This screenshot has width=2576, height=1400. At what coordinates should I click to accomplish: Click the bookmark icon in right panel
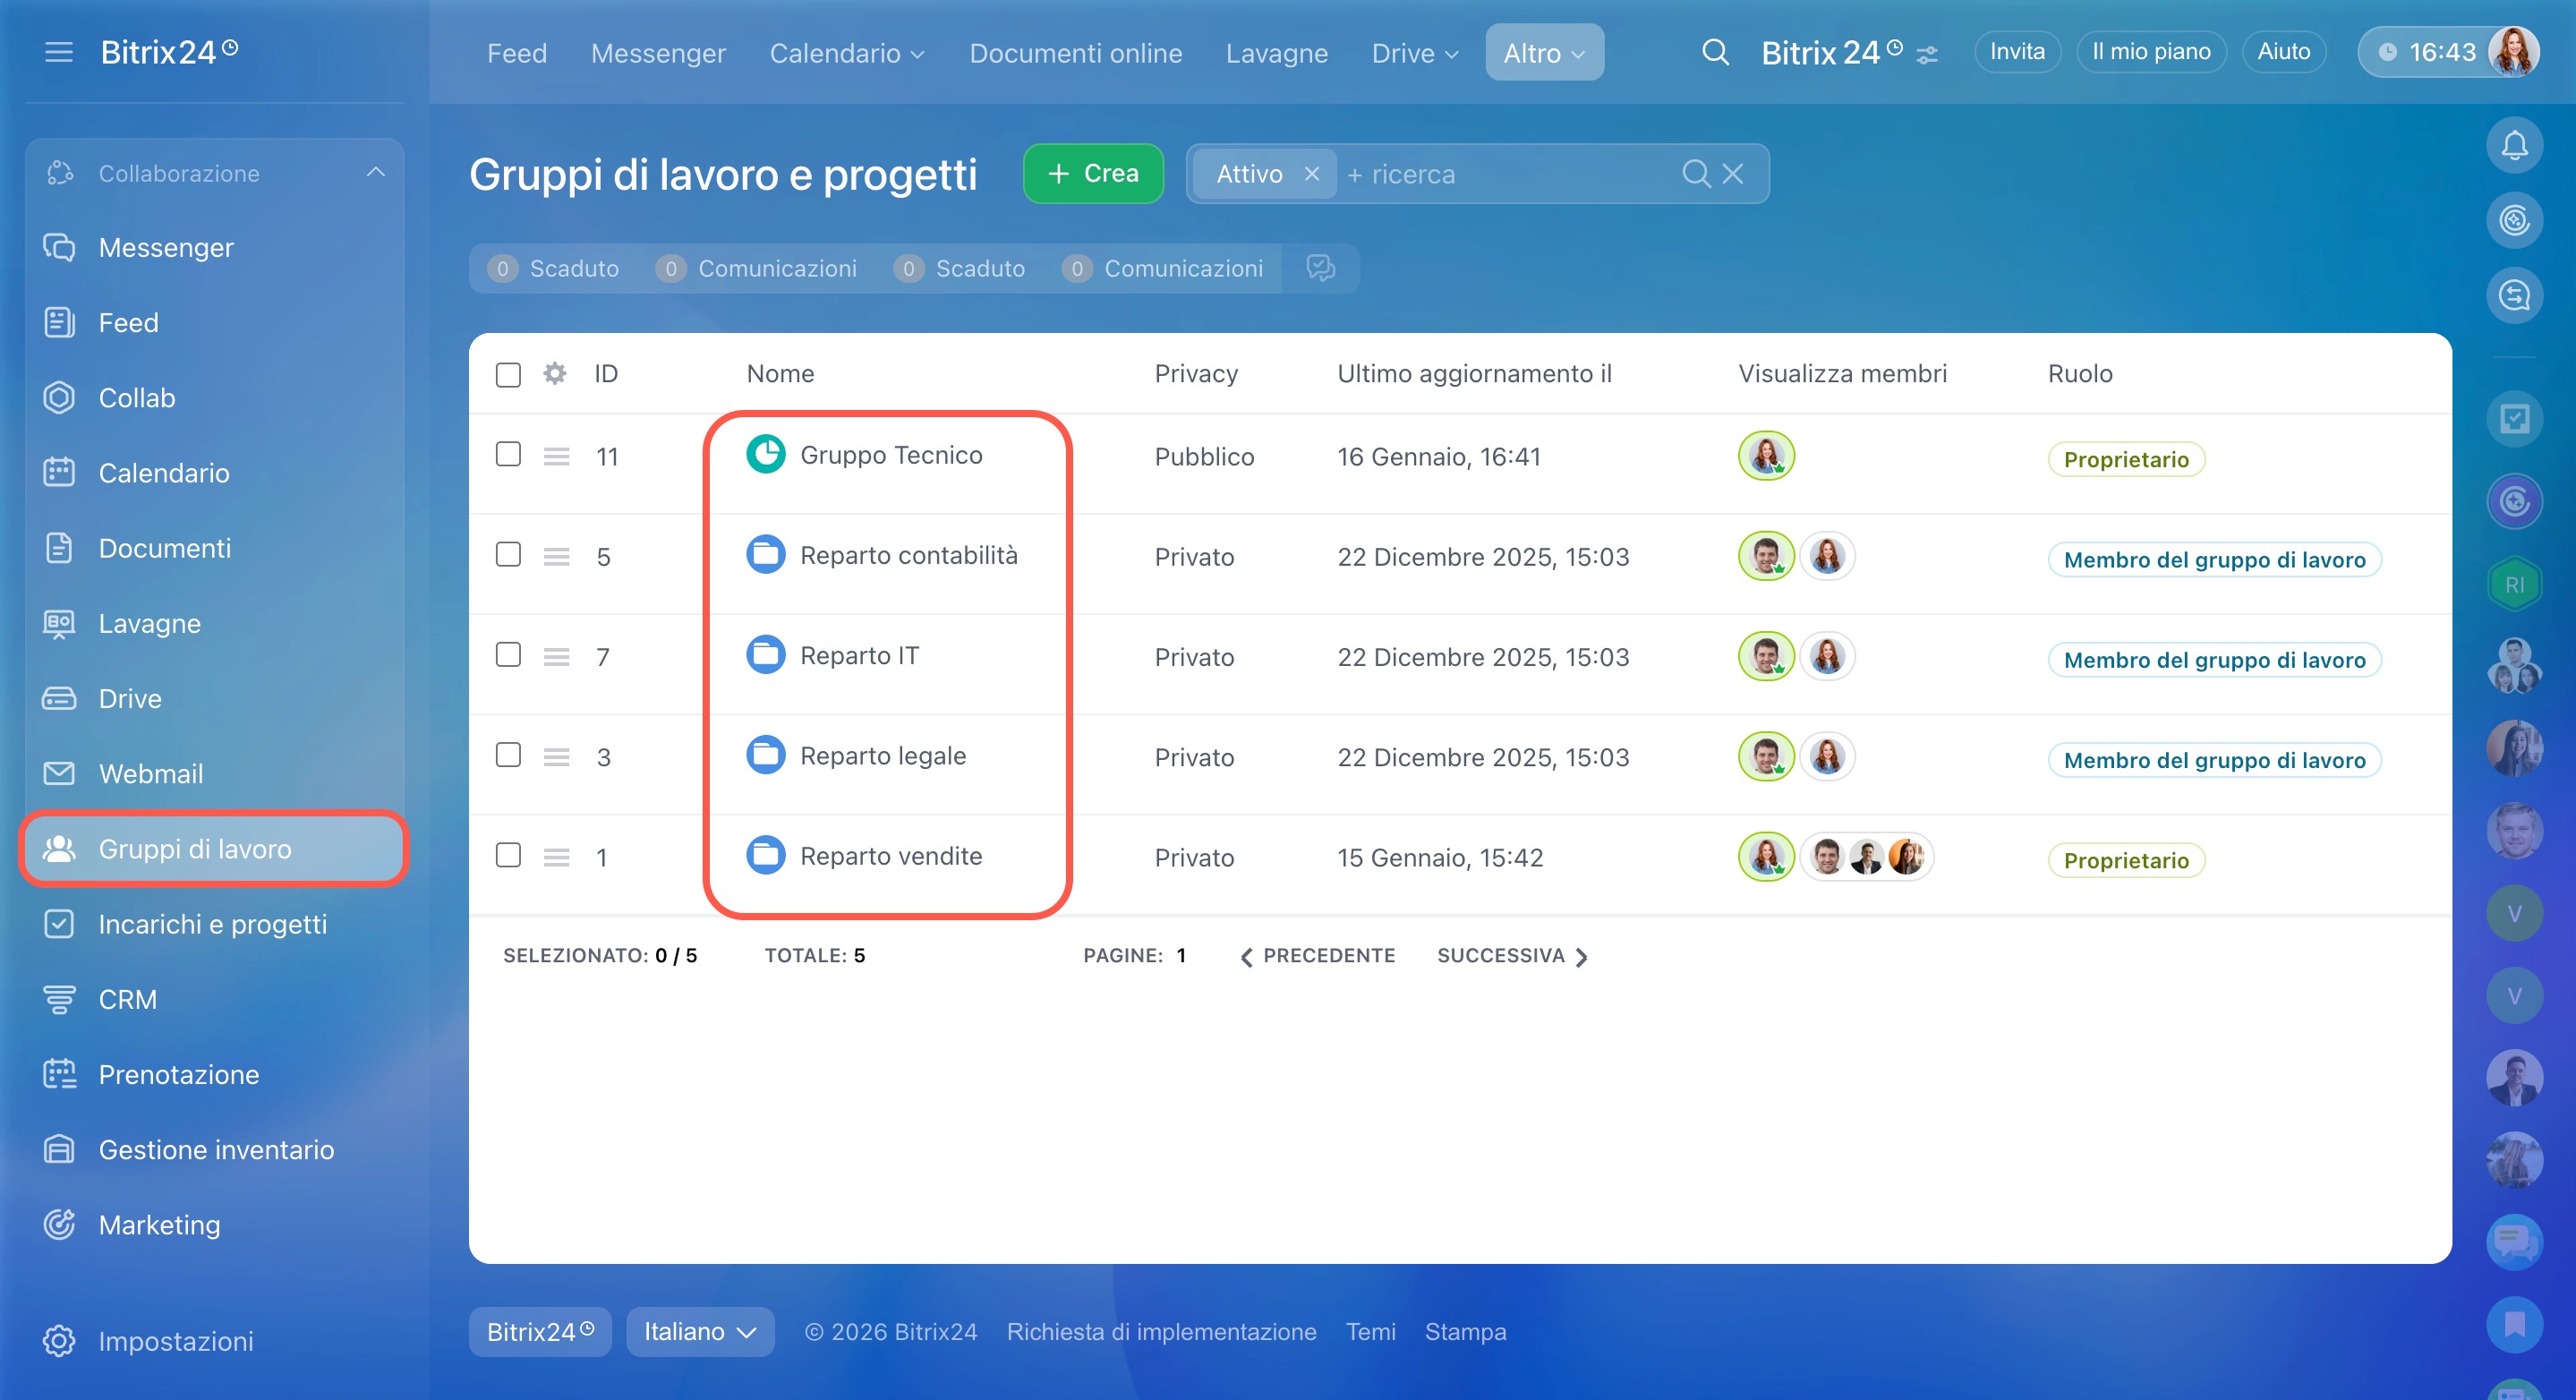click(2513, 1324)
